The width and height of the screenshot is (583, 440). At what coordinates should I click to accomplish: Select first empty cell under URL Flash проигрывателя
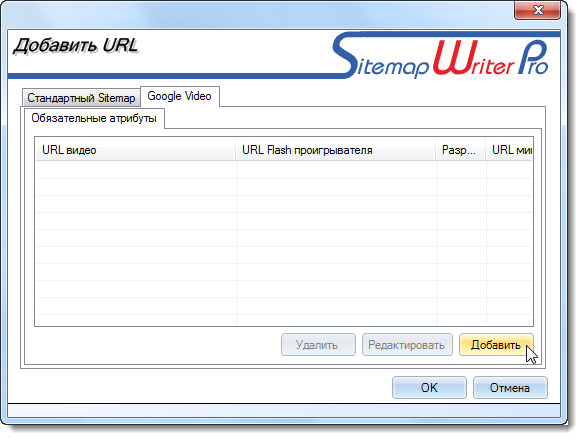(336, 170)
